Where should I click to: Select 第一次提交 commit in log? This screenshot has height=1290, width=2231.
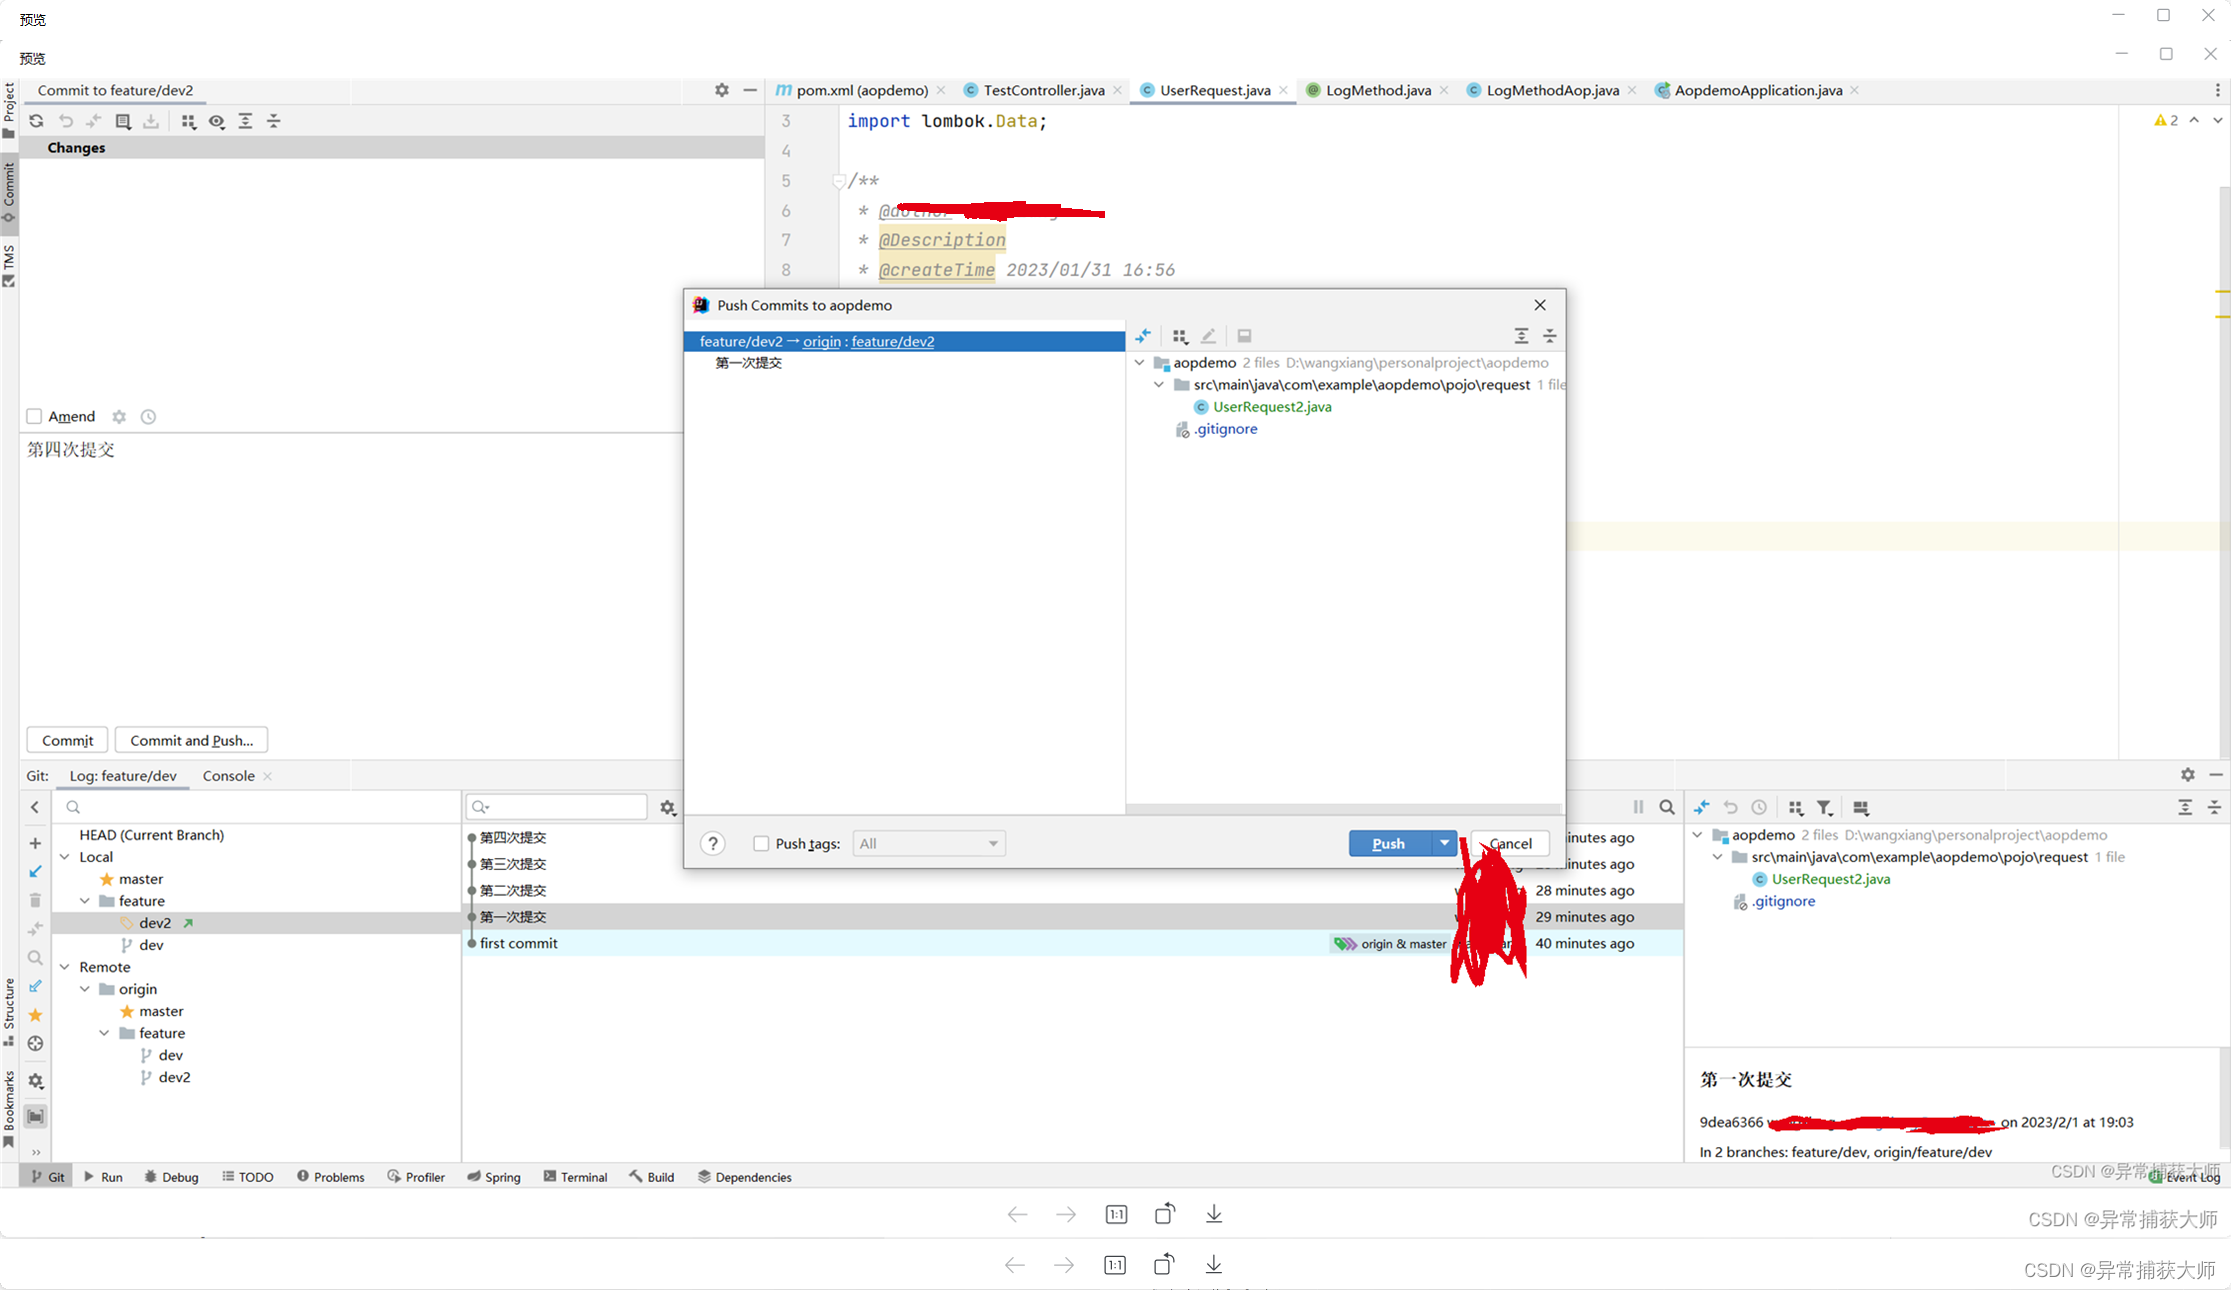click(x=516, y=915)
